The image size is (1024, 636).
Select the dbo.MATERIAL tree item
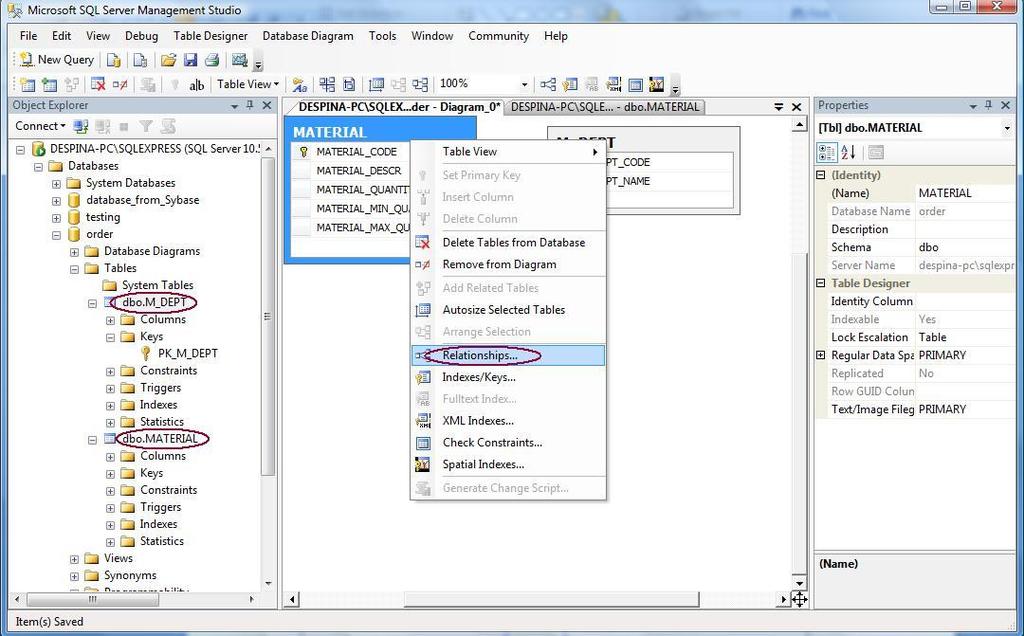(160, 438)
